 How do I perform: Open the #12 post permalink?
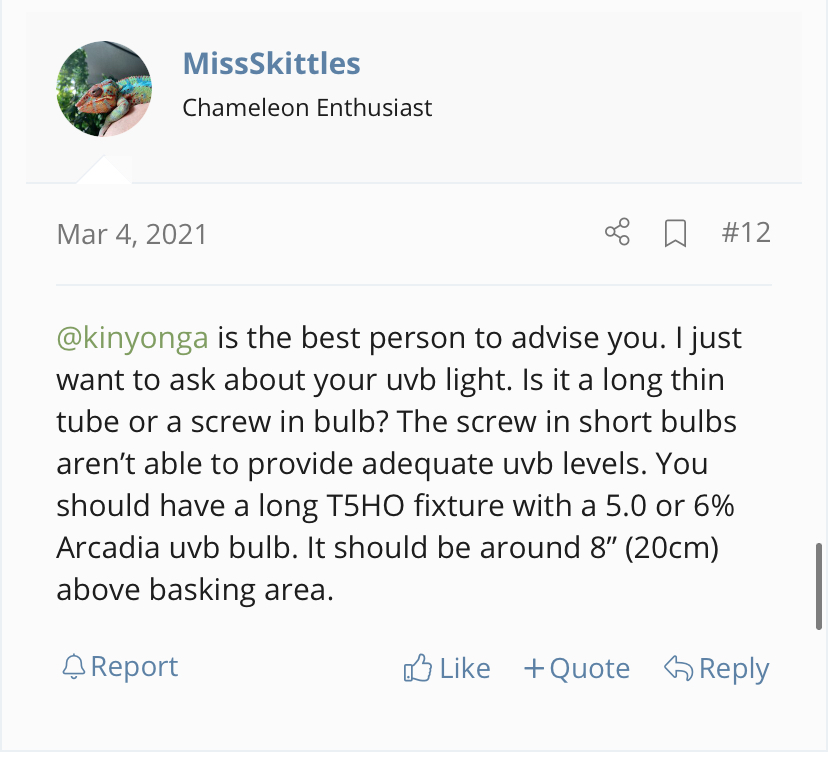click(x=745, y=233)
